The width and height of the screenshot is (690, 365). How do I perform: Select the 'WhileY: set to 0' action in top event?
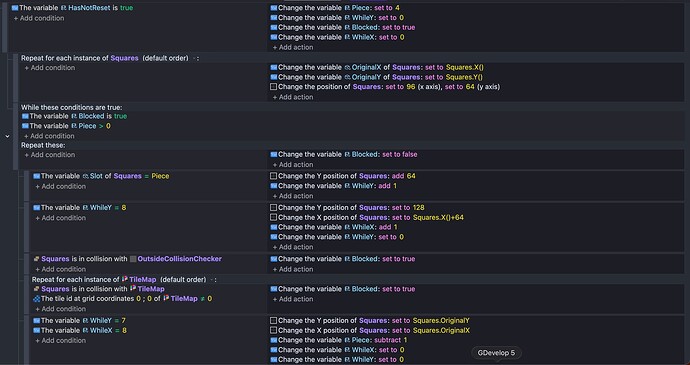(337, 18)
